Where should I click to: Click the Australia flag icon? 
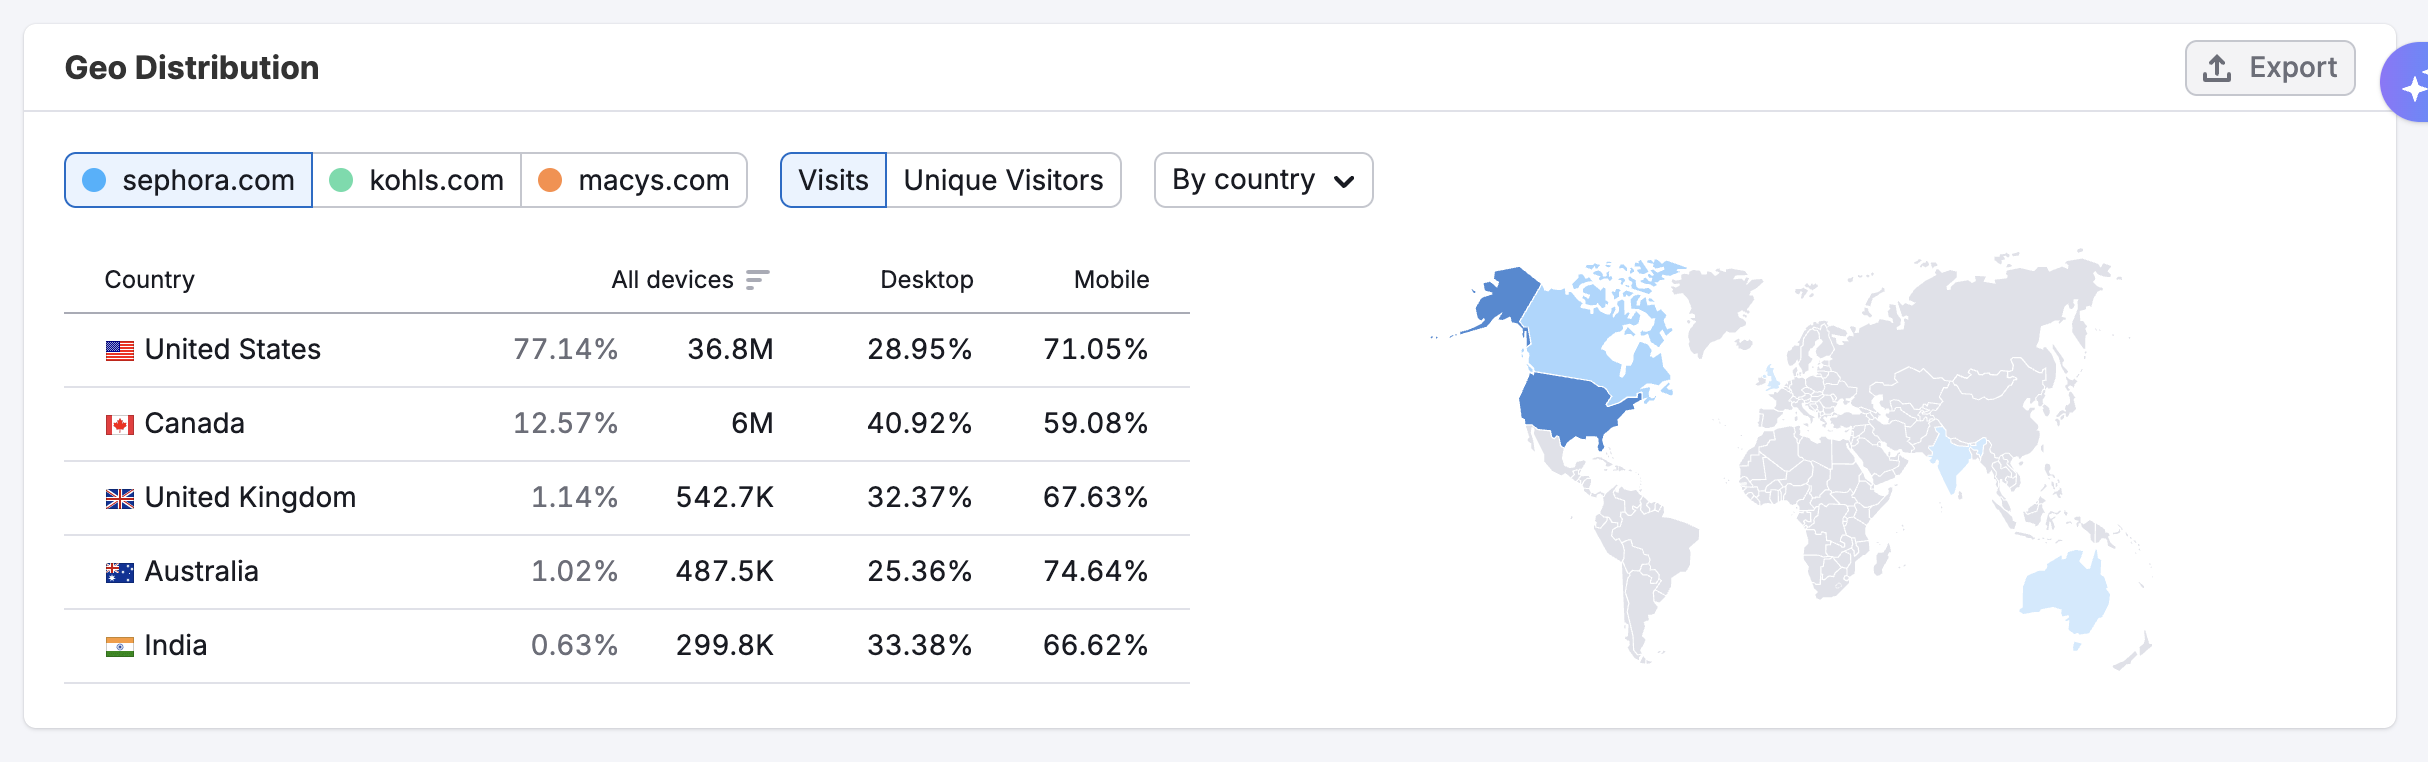tap(120, 573)
